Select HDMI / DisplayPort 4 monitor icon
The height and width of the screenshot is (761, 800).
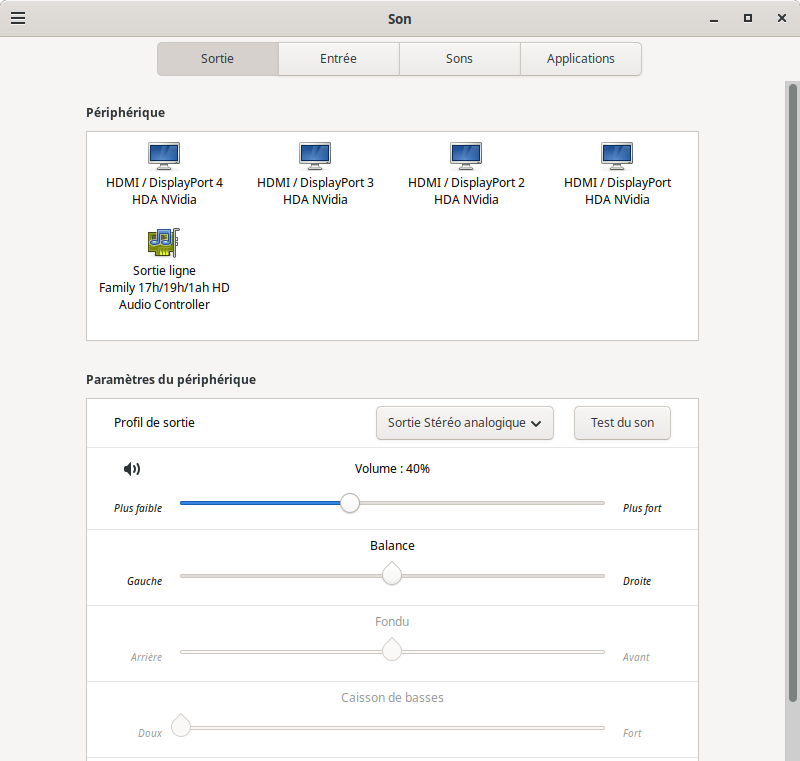point(164,155)
